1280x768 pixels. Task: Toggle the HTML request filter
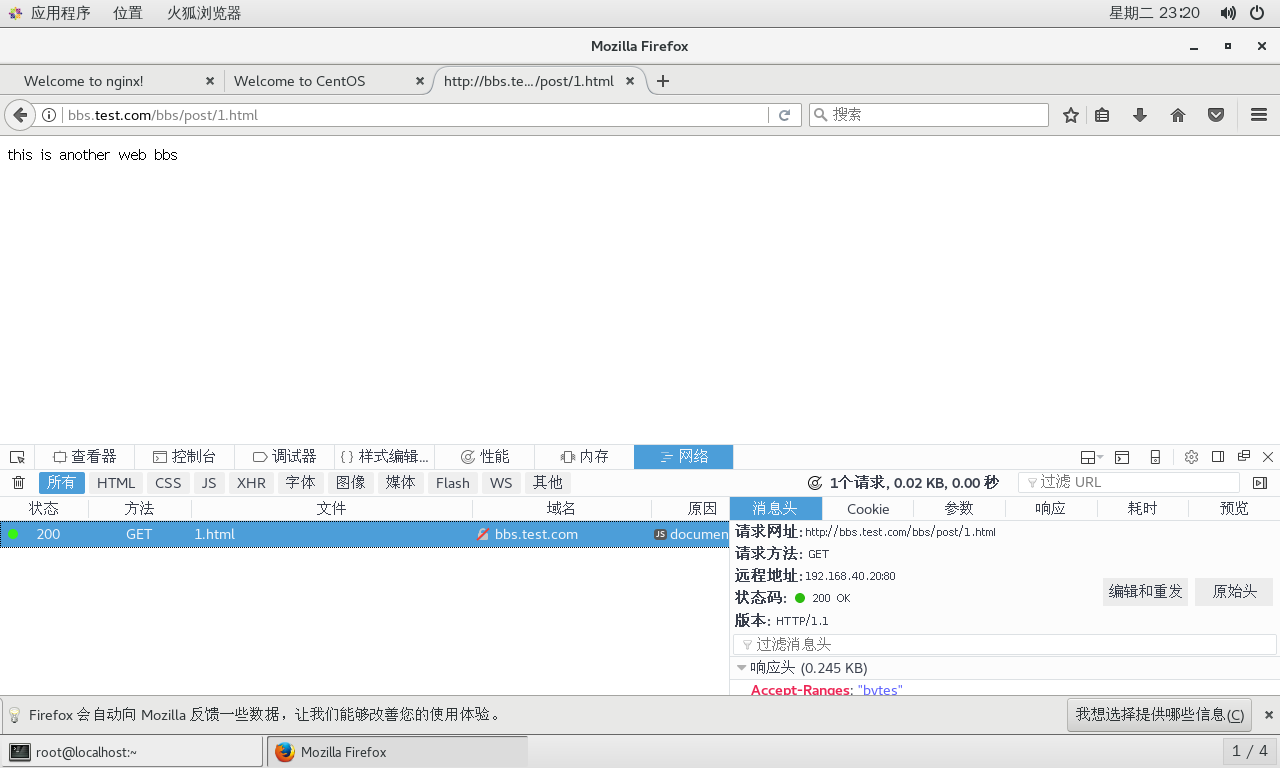(x=116, y=483)
